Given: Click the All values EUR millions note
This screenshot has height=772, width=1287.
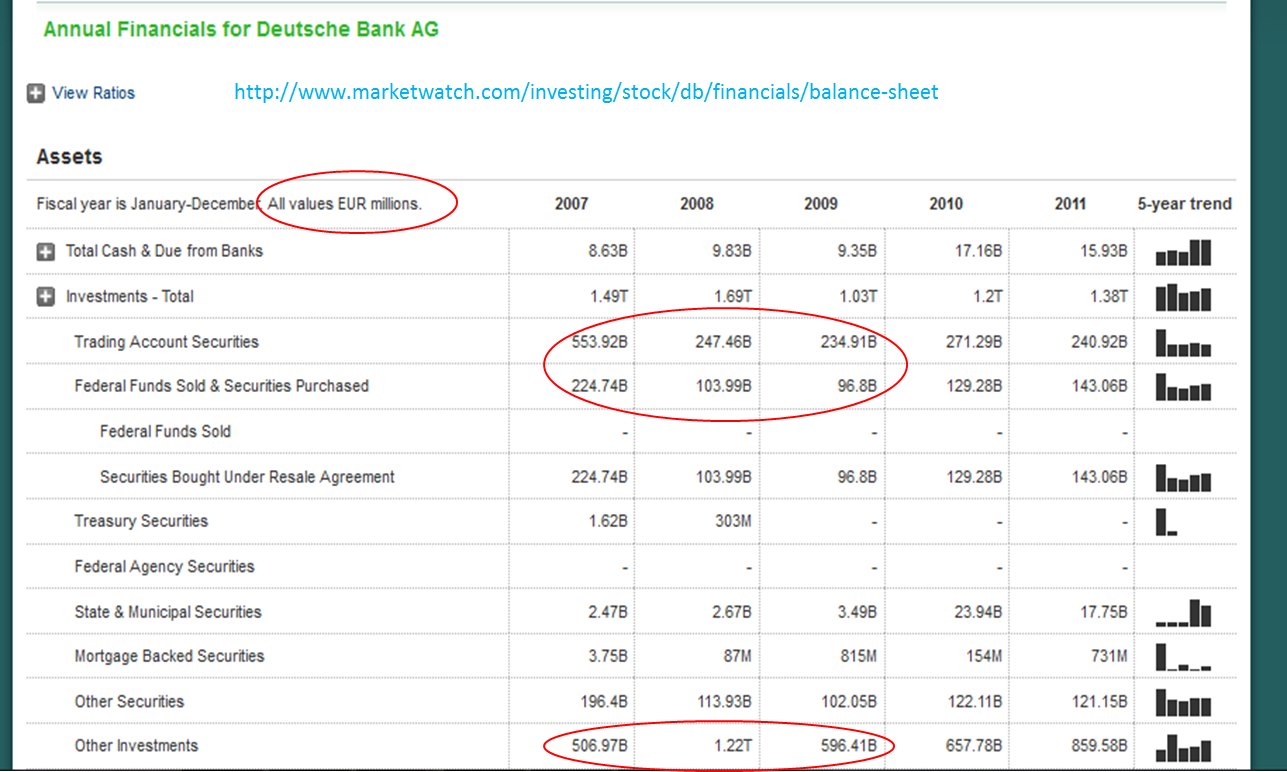Looking at the screenshot, I should point(345,204).
